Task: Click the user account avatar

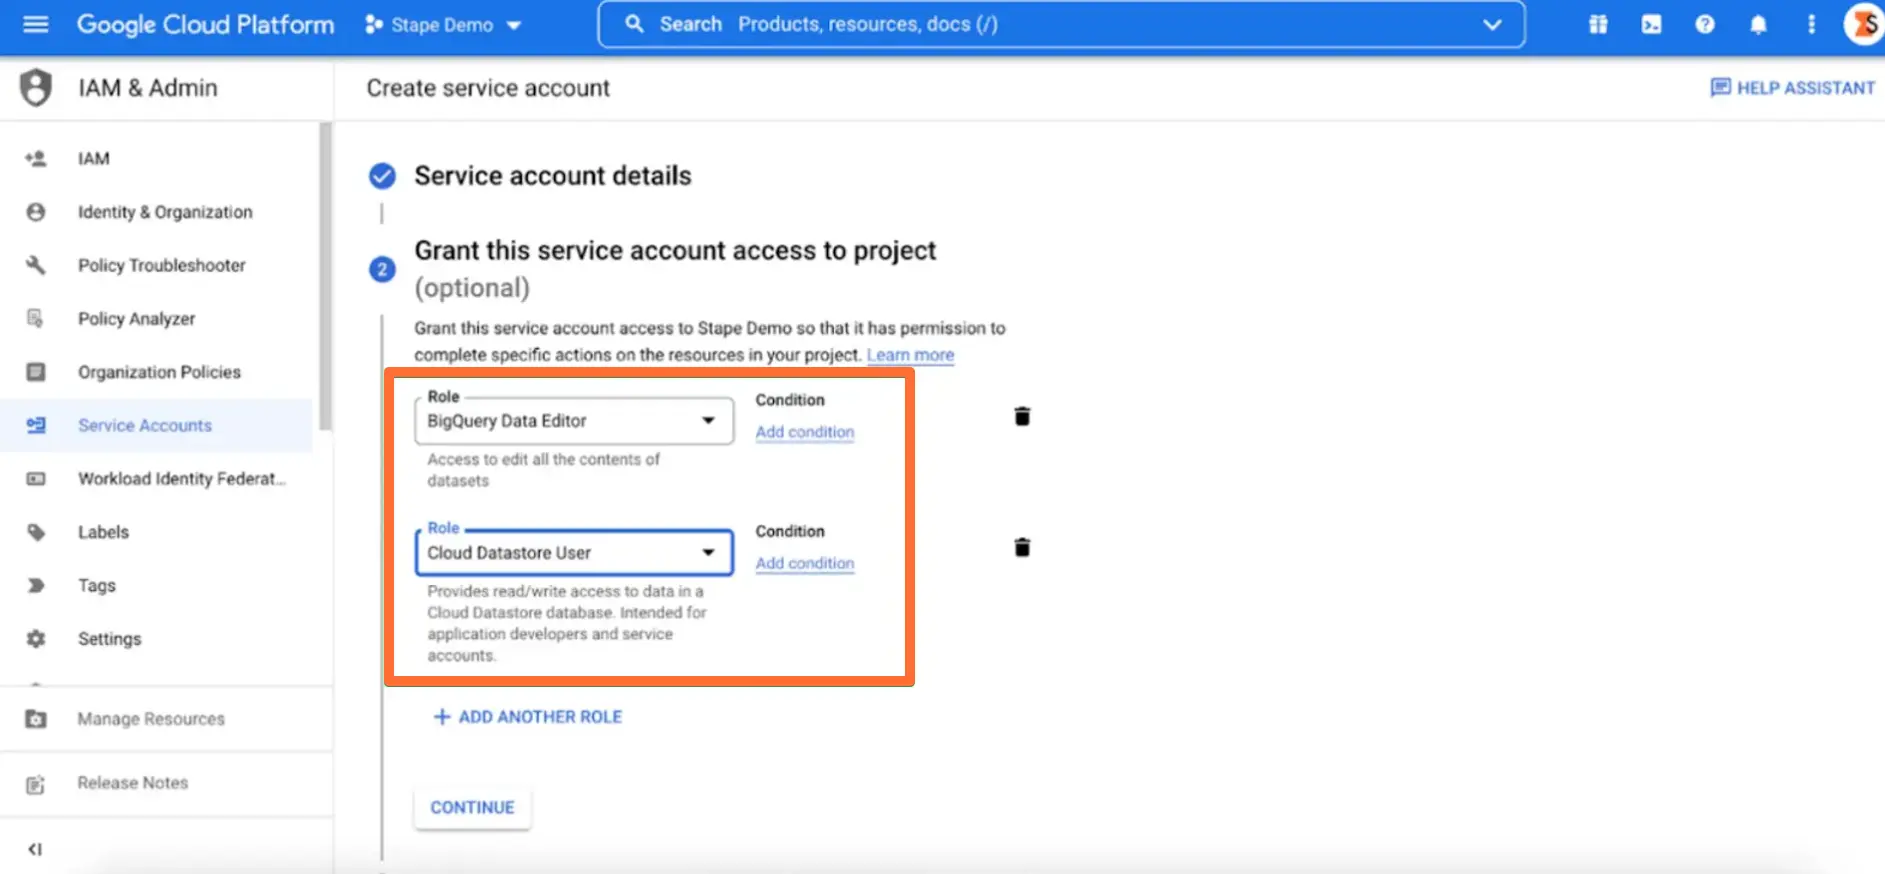Action: point(1864,24)
